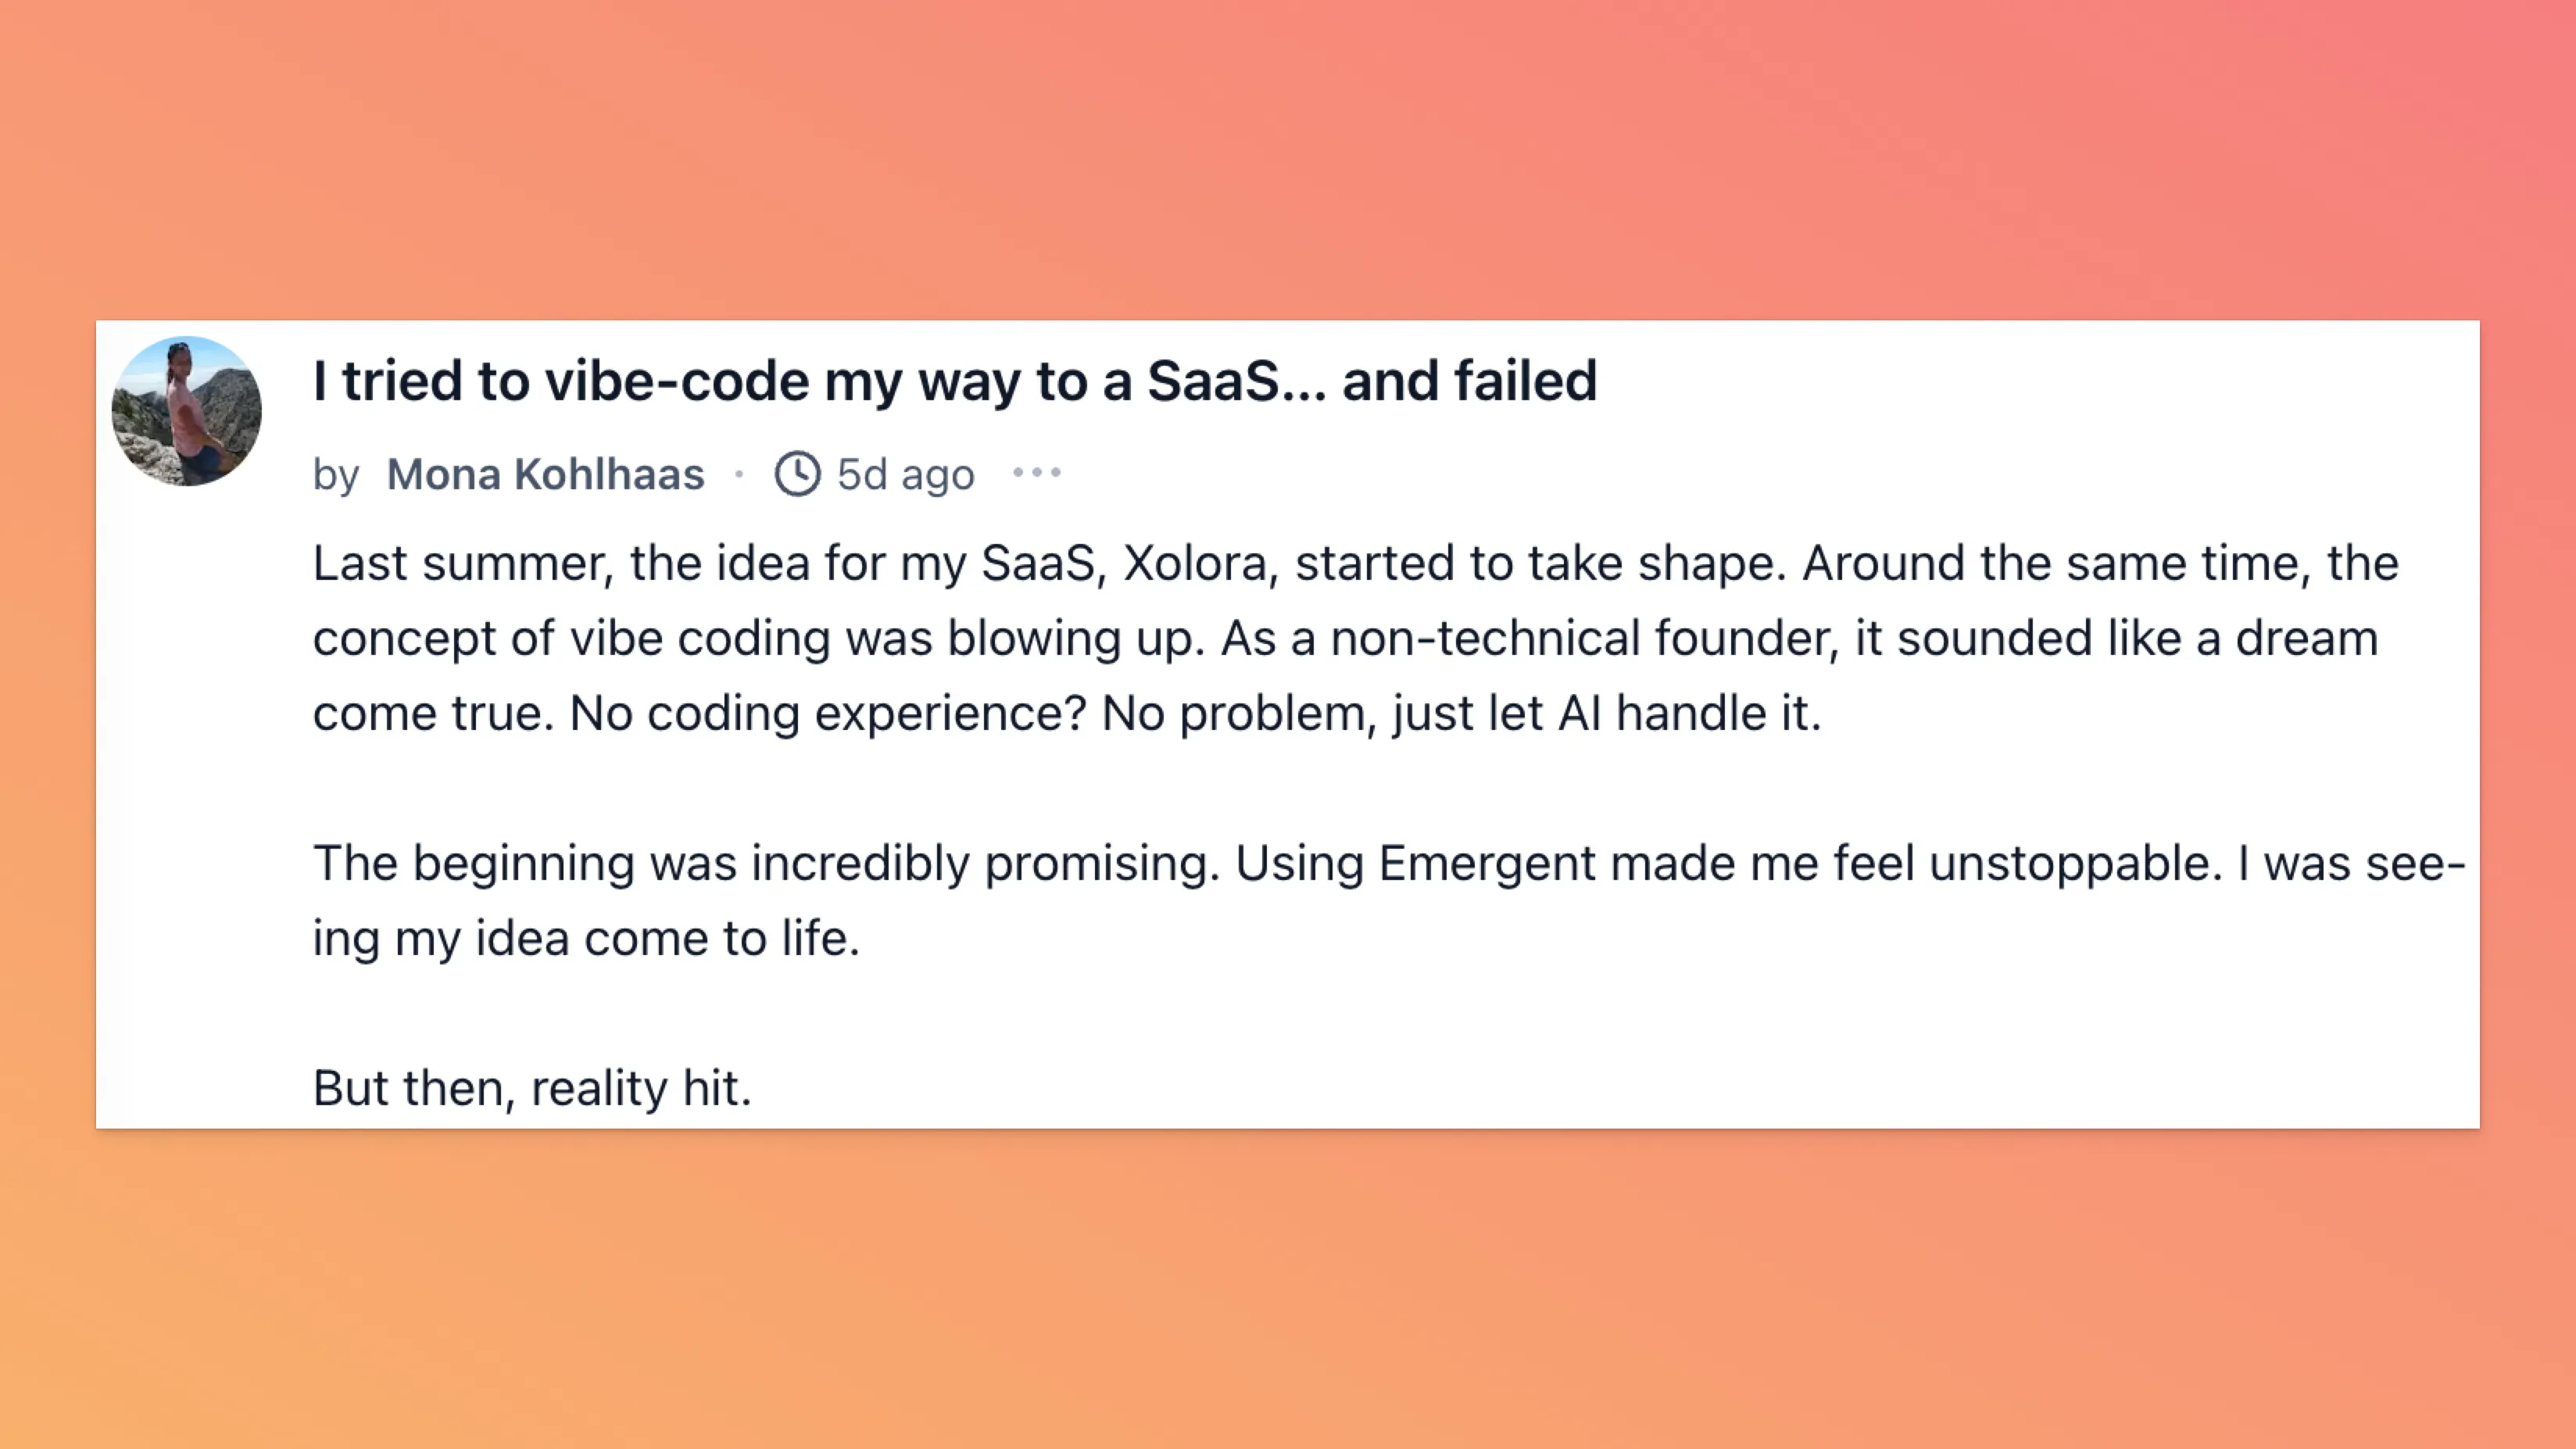
Task: Click the 'Last summer' opening paragraph line
Action: tap(1356, 563)
